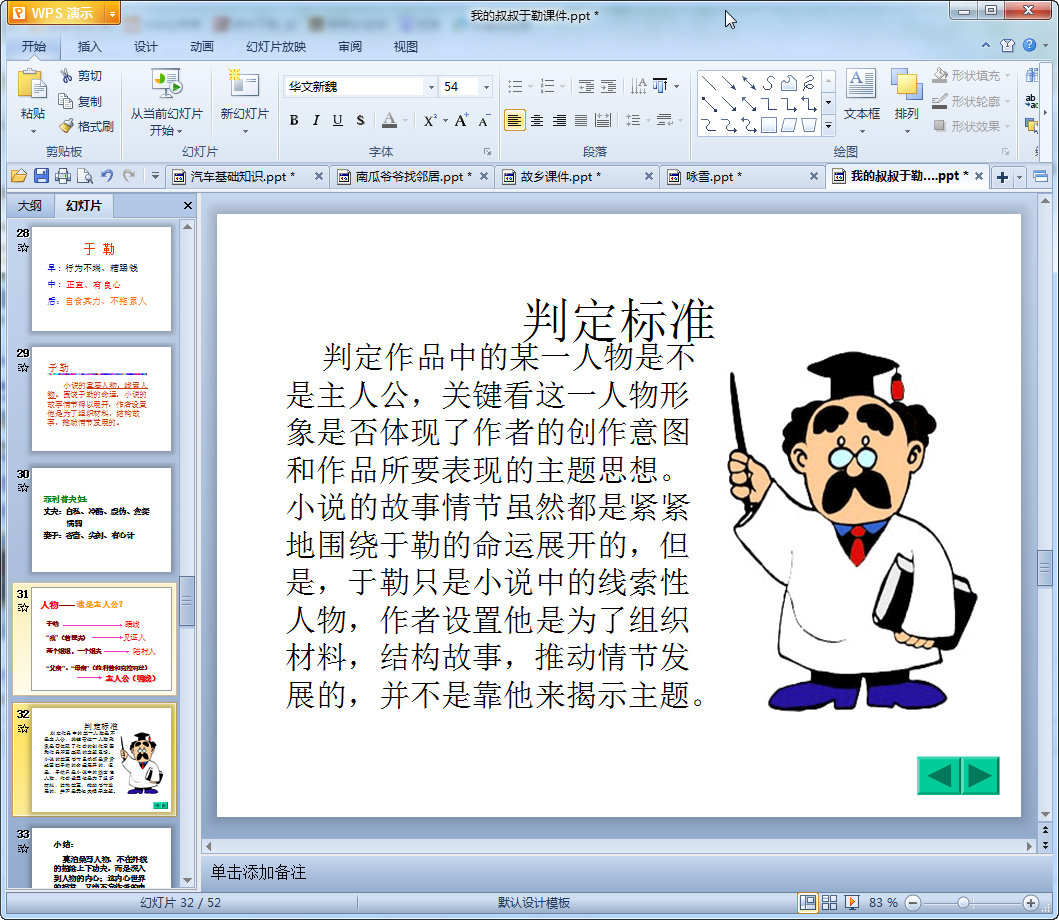Image resolution: width=1059 pixels, height=920 pixels.
Task: Decrease paragraph indent icon
Action: click(x=586, y=86)
